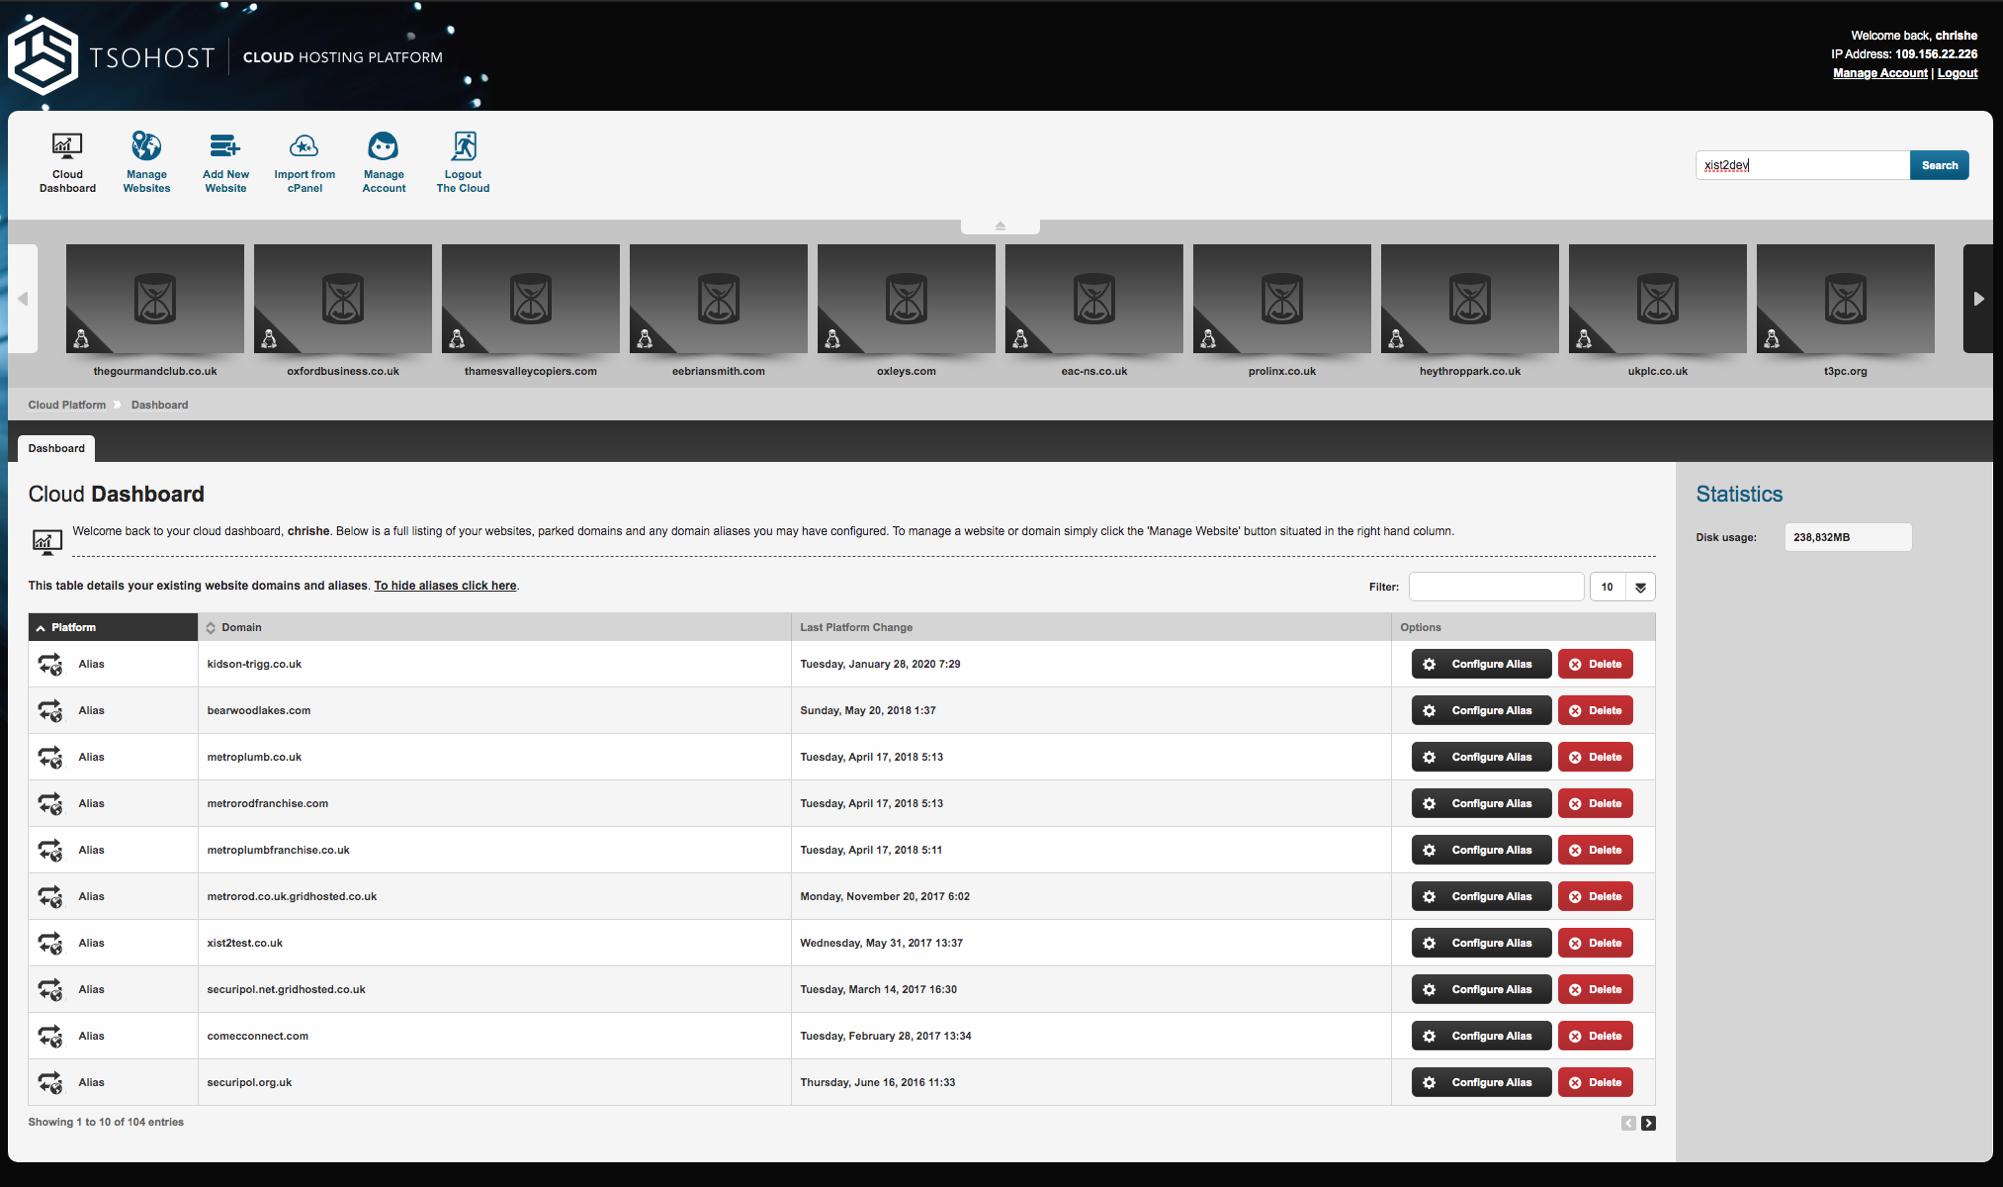Open the Add New Website icon

pyautogui.click(x=225, y=147)
